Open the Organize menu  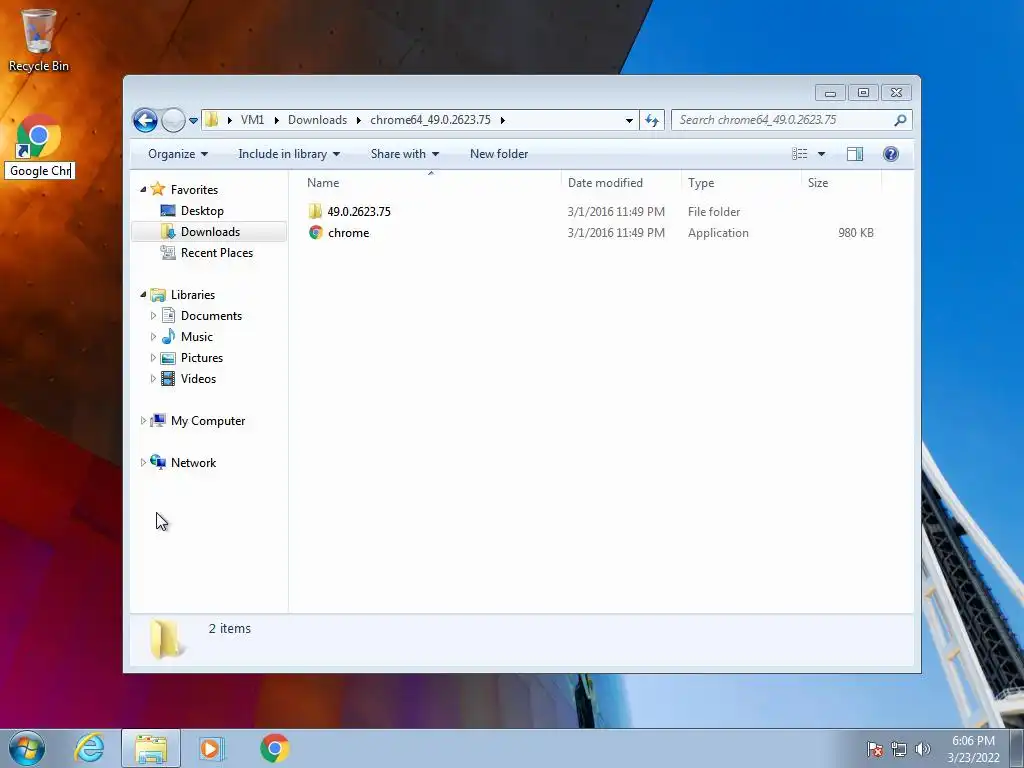[178, 154]
